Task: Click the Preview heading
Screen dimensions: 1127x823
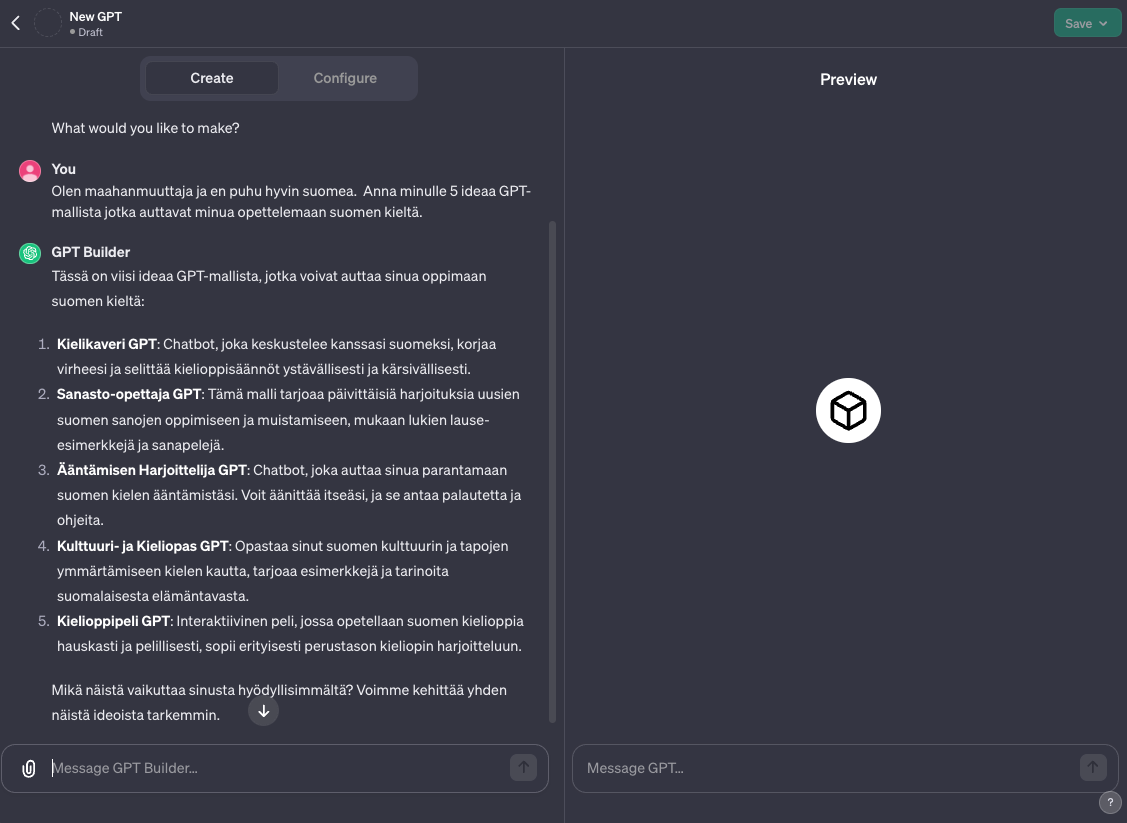Action: (x=848, y=80)
